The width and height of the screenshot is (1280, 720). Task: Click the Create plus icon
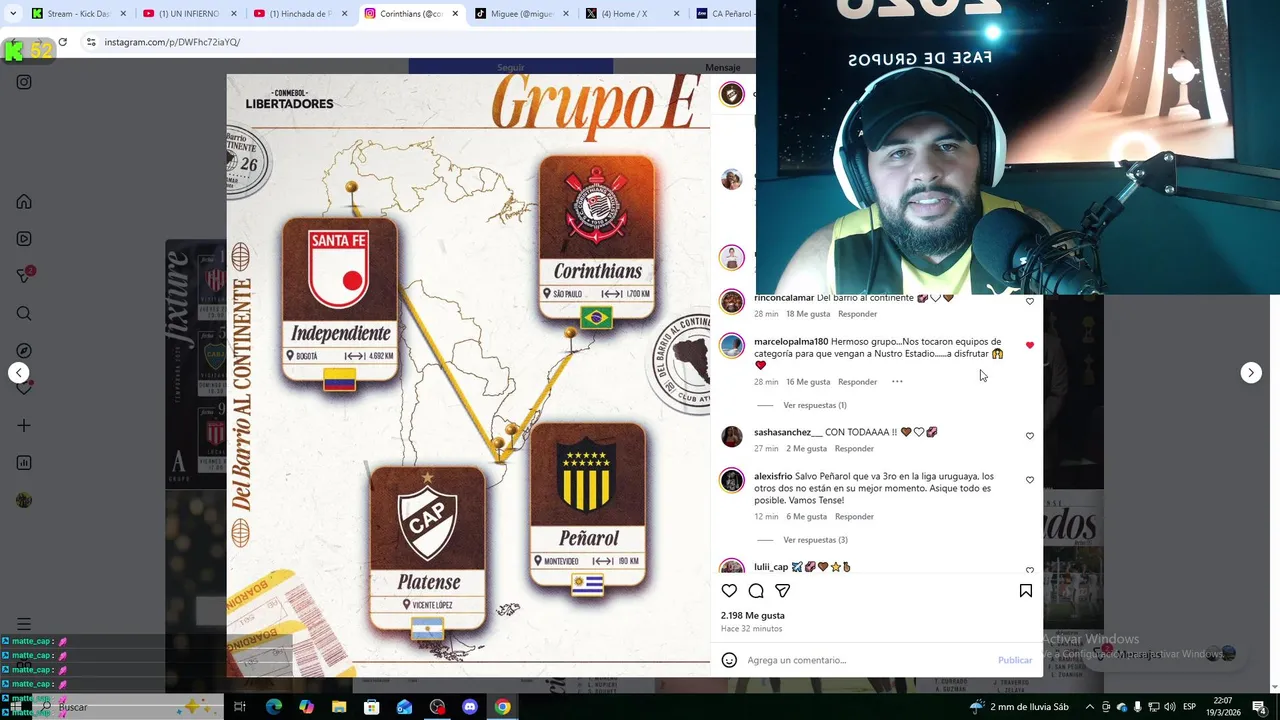[24, 426]
